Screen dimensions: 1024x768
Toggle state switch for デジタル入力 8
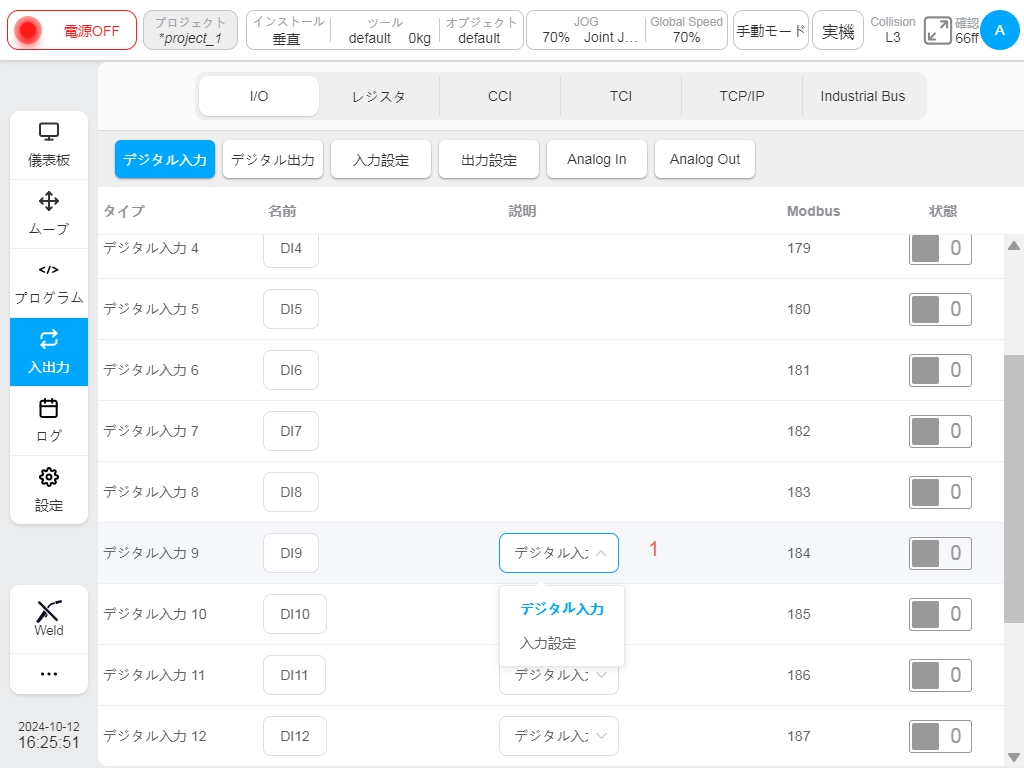pos(940,492)
